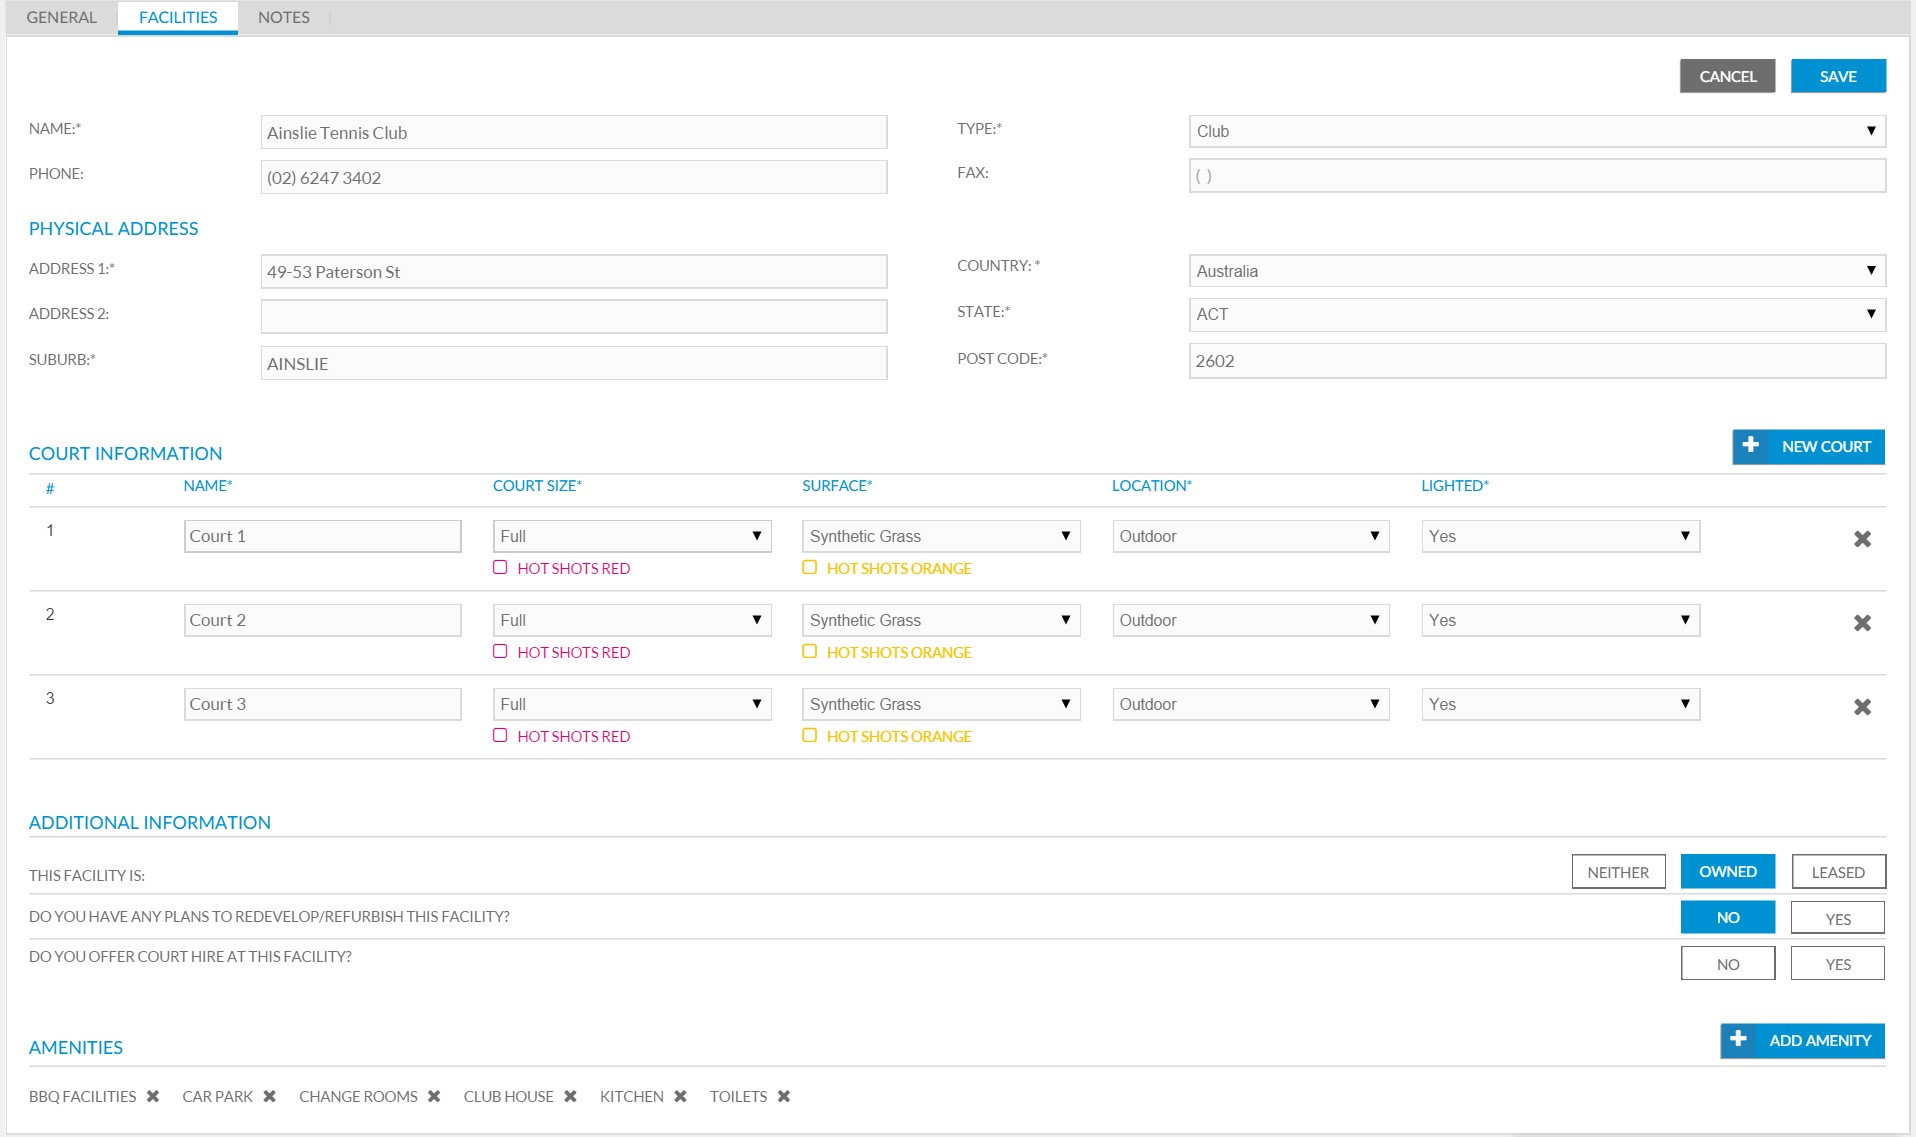Delete Court 1 row using X icon
This screenshot has width=1916, height=1137.
[1862, 539]
